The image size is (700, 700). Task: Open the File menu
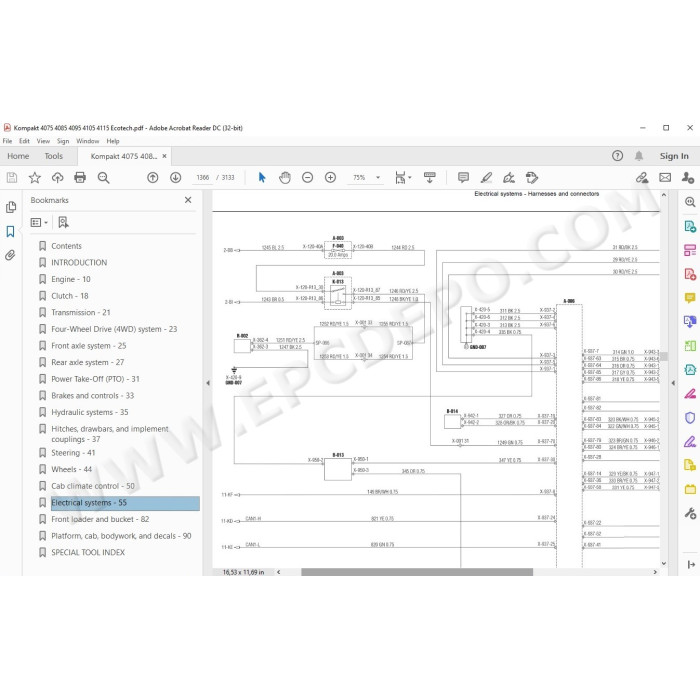8,141
